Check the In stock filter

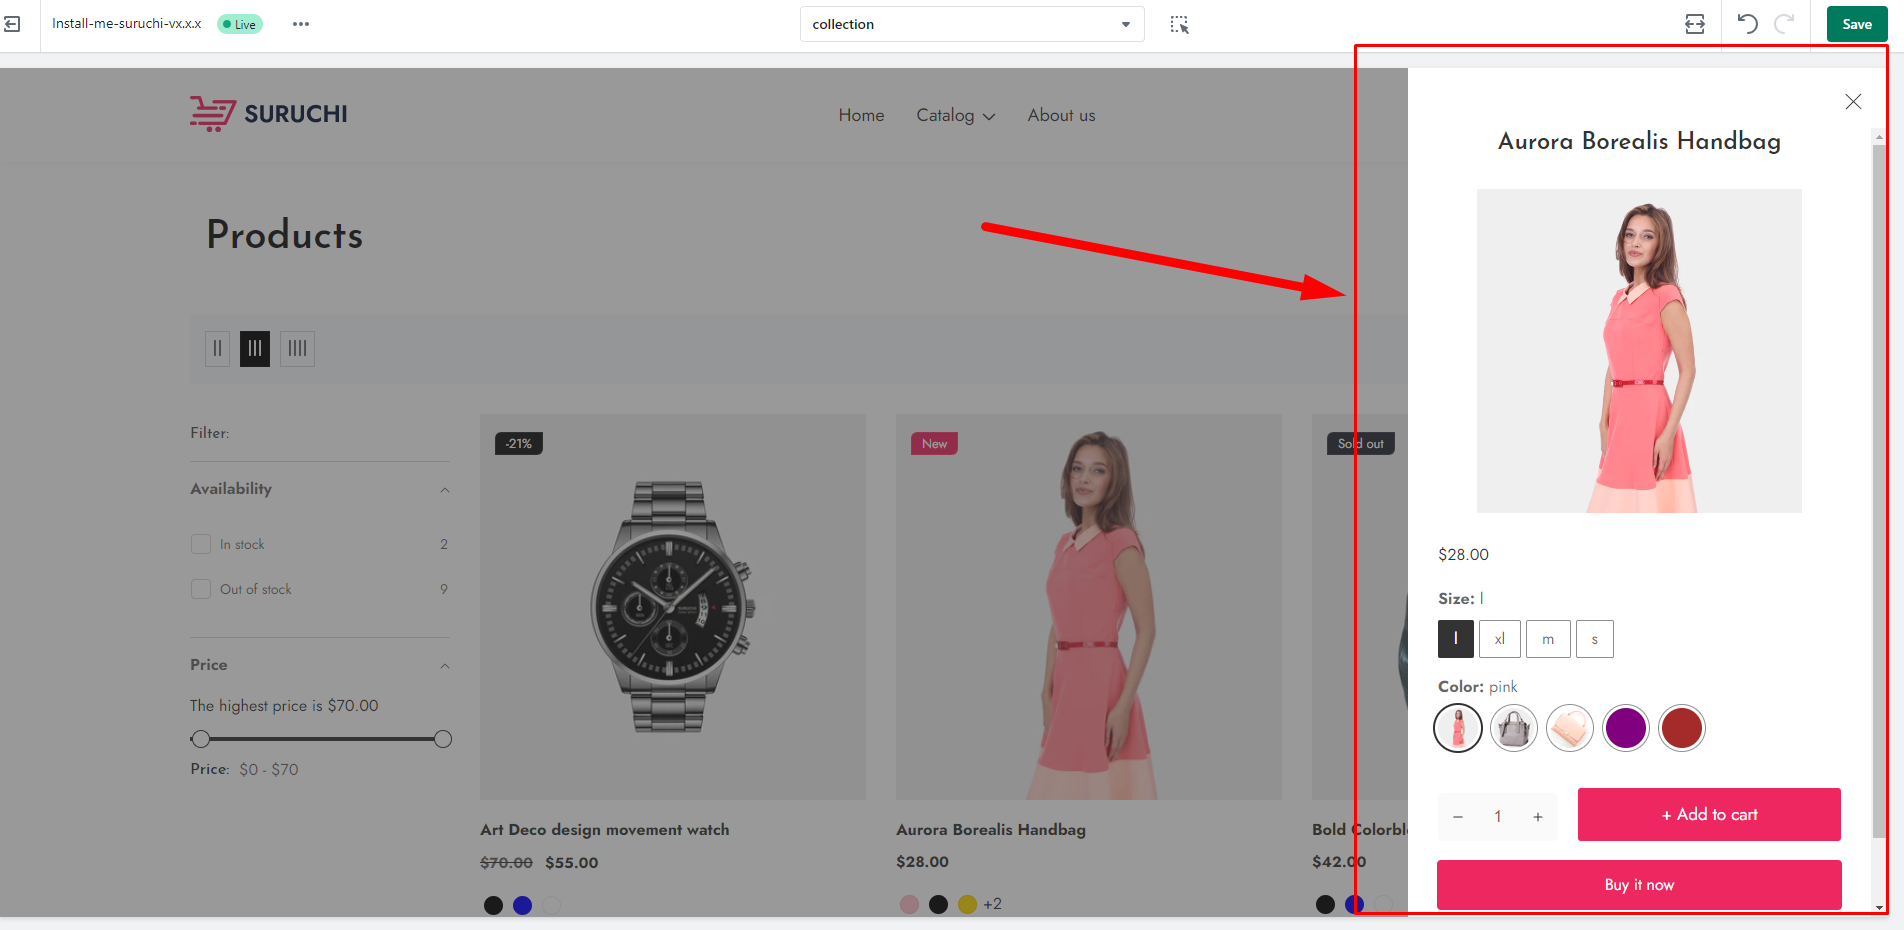coord(201,544)
